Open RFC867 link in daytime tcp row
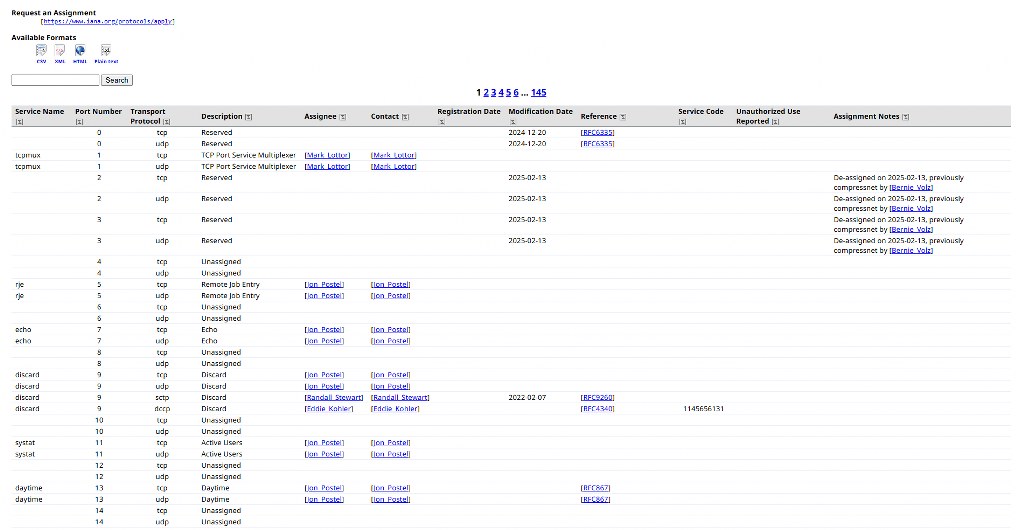The height and width of the screenshot is (530, 1024). [596, 488]
